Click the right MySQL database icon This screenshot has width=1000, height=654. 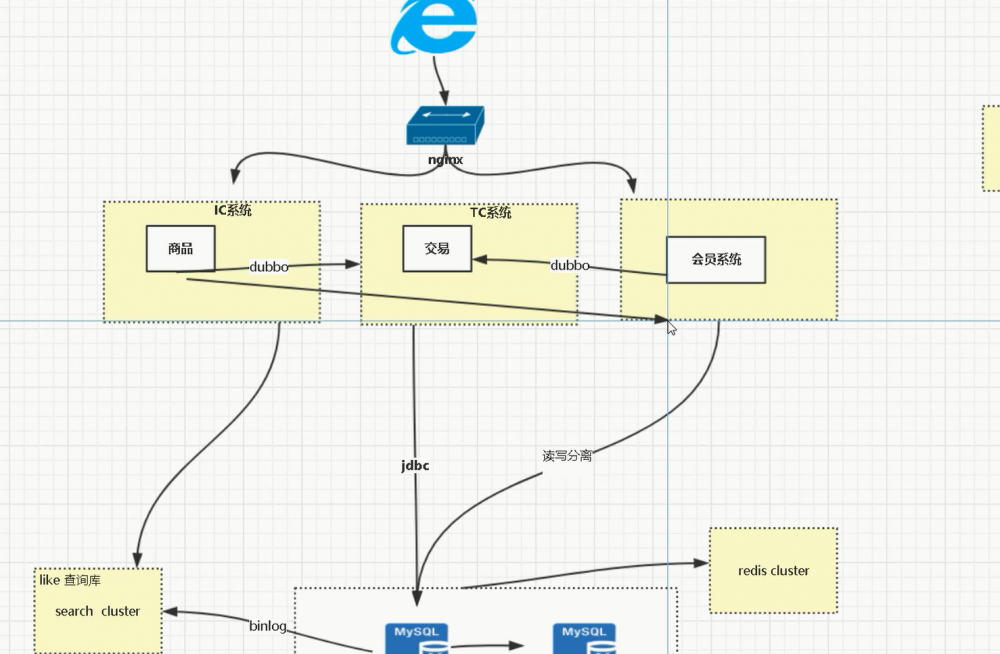584,639
